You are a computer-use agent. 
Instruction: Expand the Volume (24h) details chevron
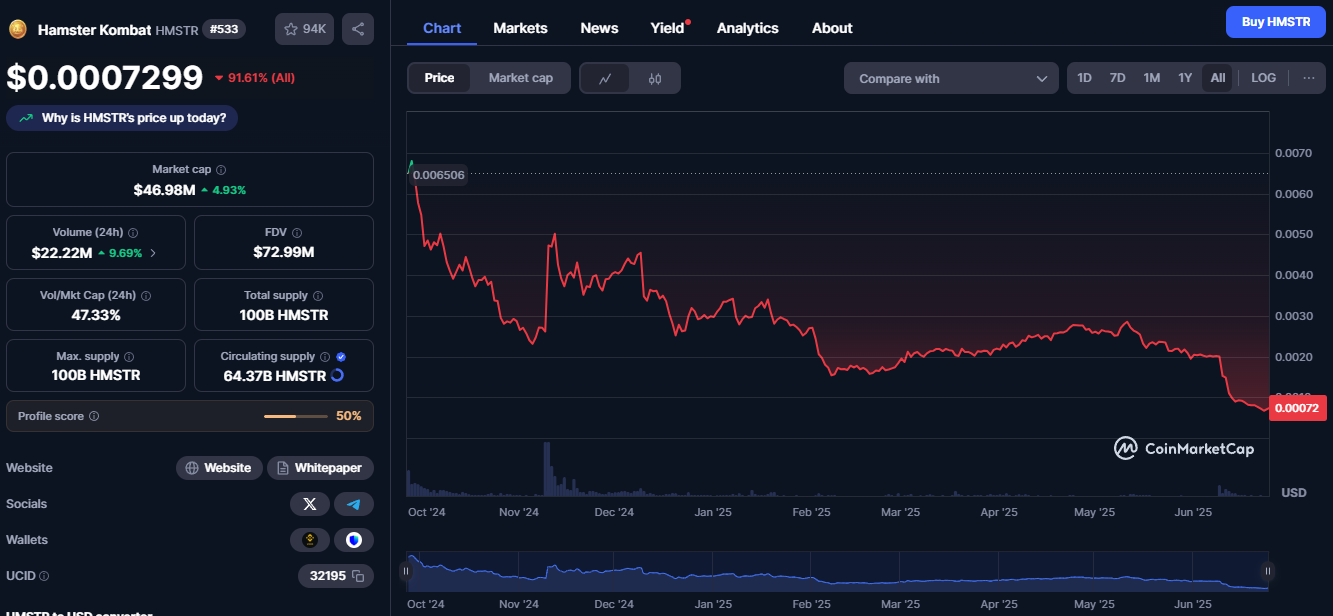coord(153,253)
